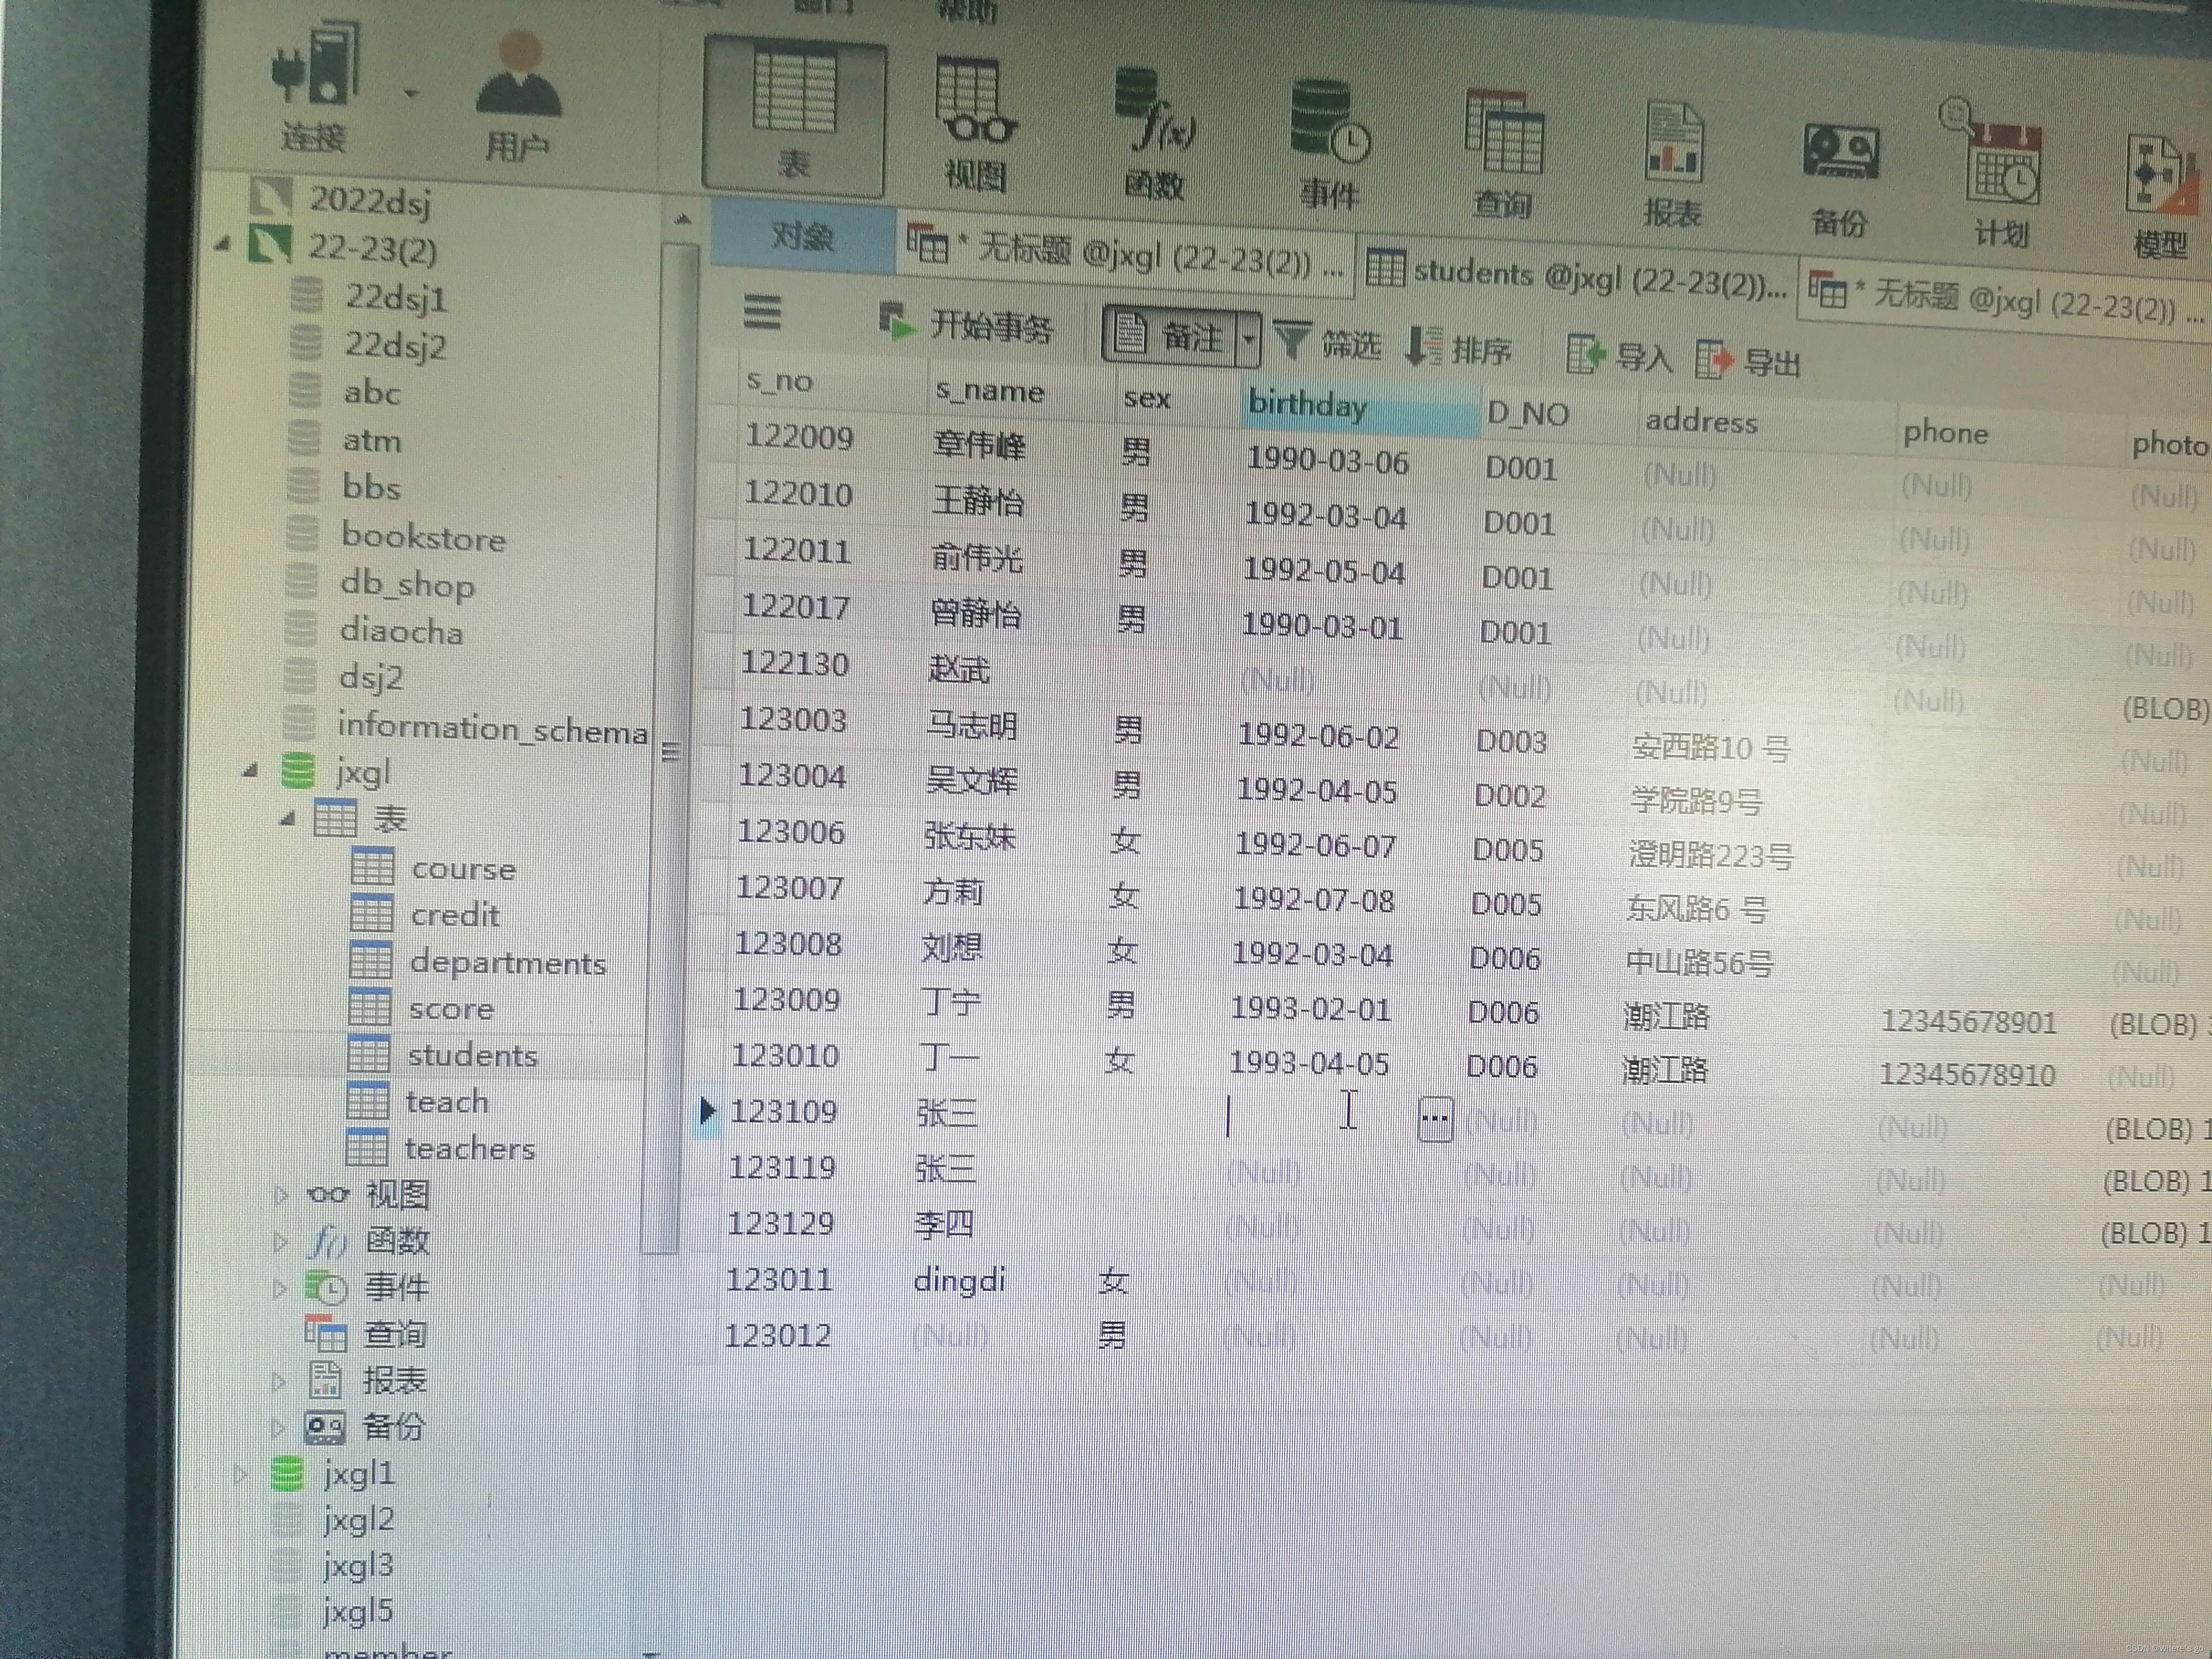This screenshot has height=1659, width=2212.
Task: Switch to the 对象 (Objects) tab
Action: (802, 236)
